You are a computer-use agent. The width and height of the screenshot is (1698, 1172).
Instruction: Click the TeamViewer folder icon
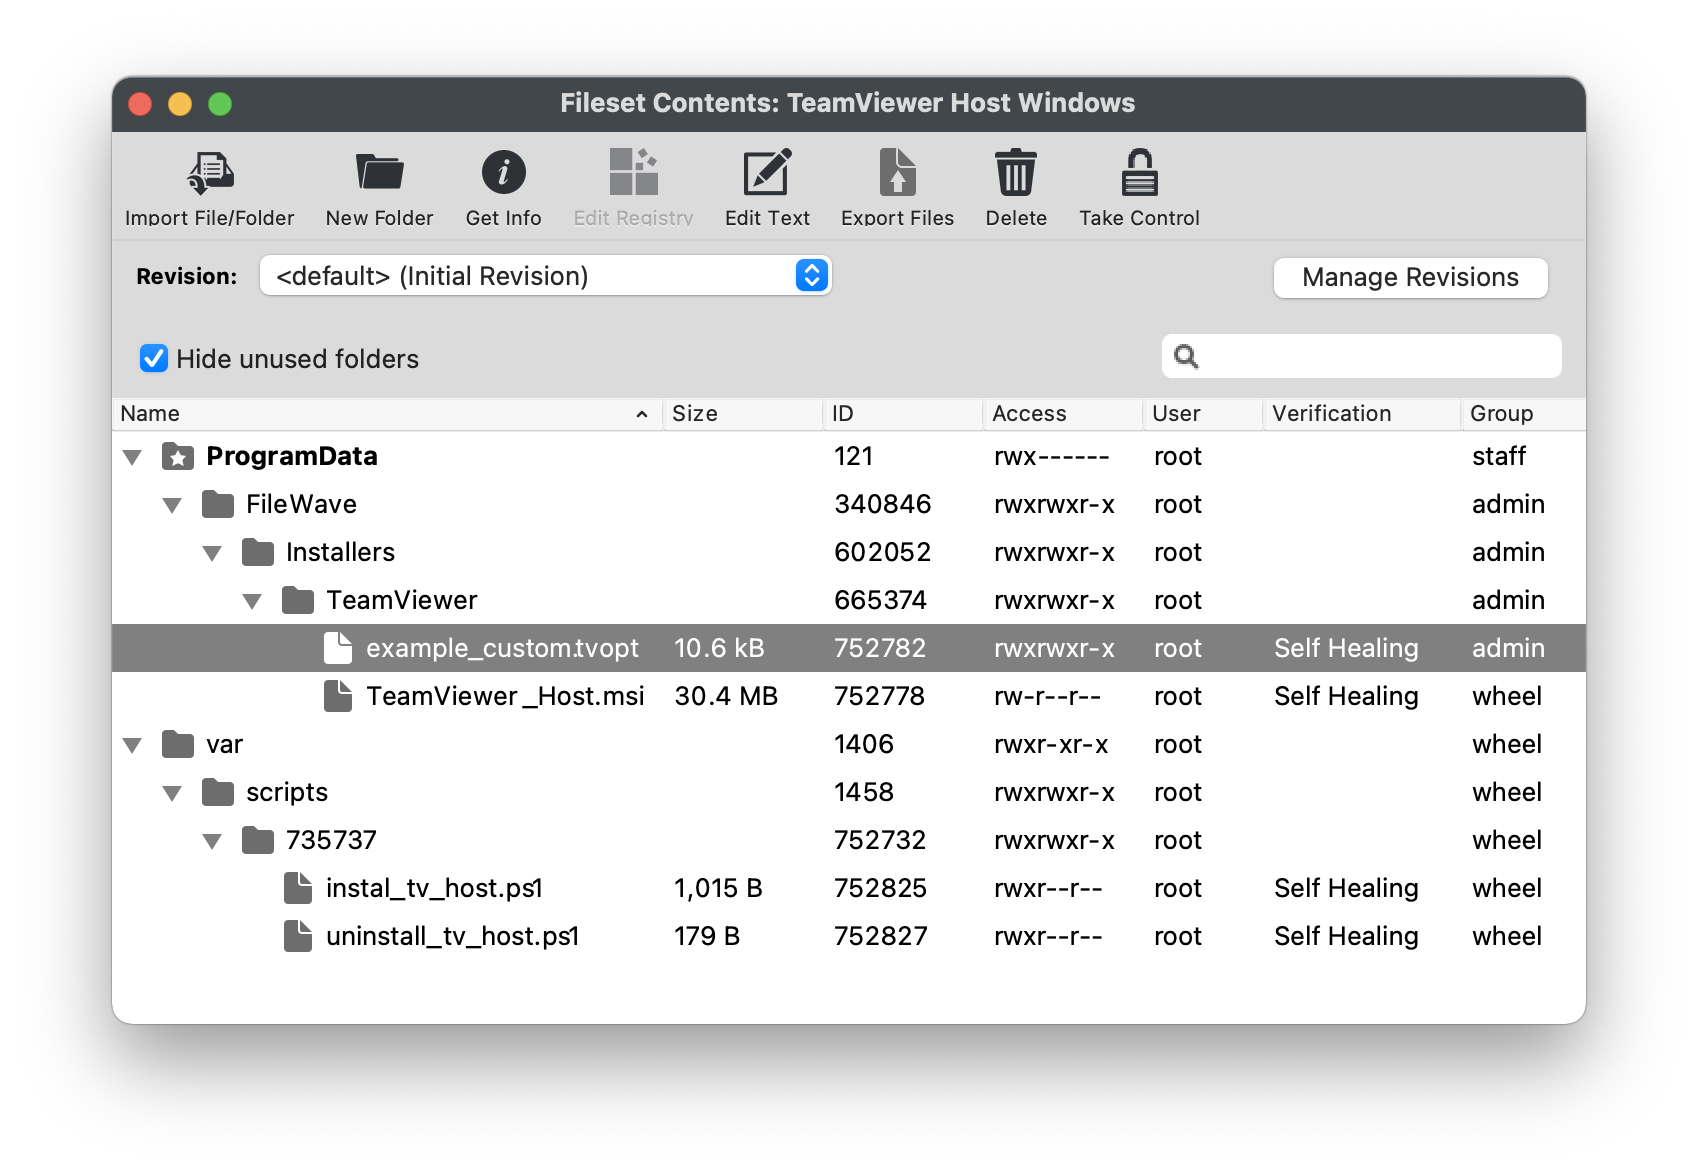click(298, 601)
